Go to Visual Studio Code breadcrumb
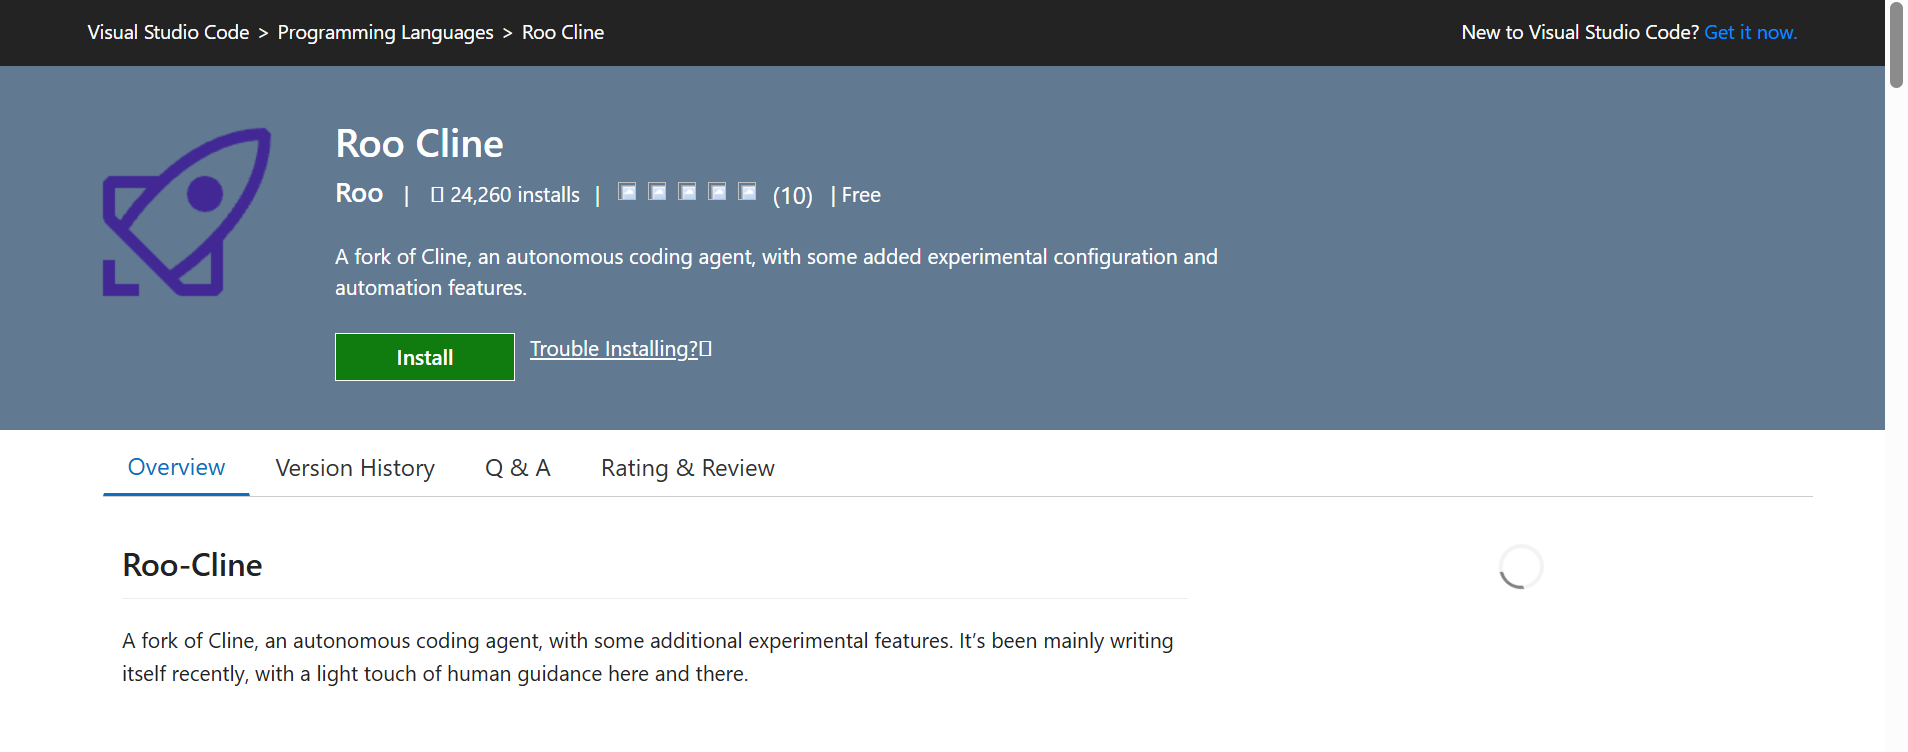 click(x=168, y=32)
